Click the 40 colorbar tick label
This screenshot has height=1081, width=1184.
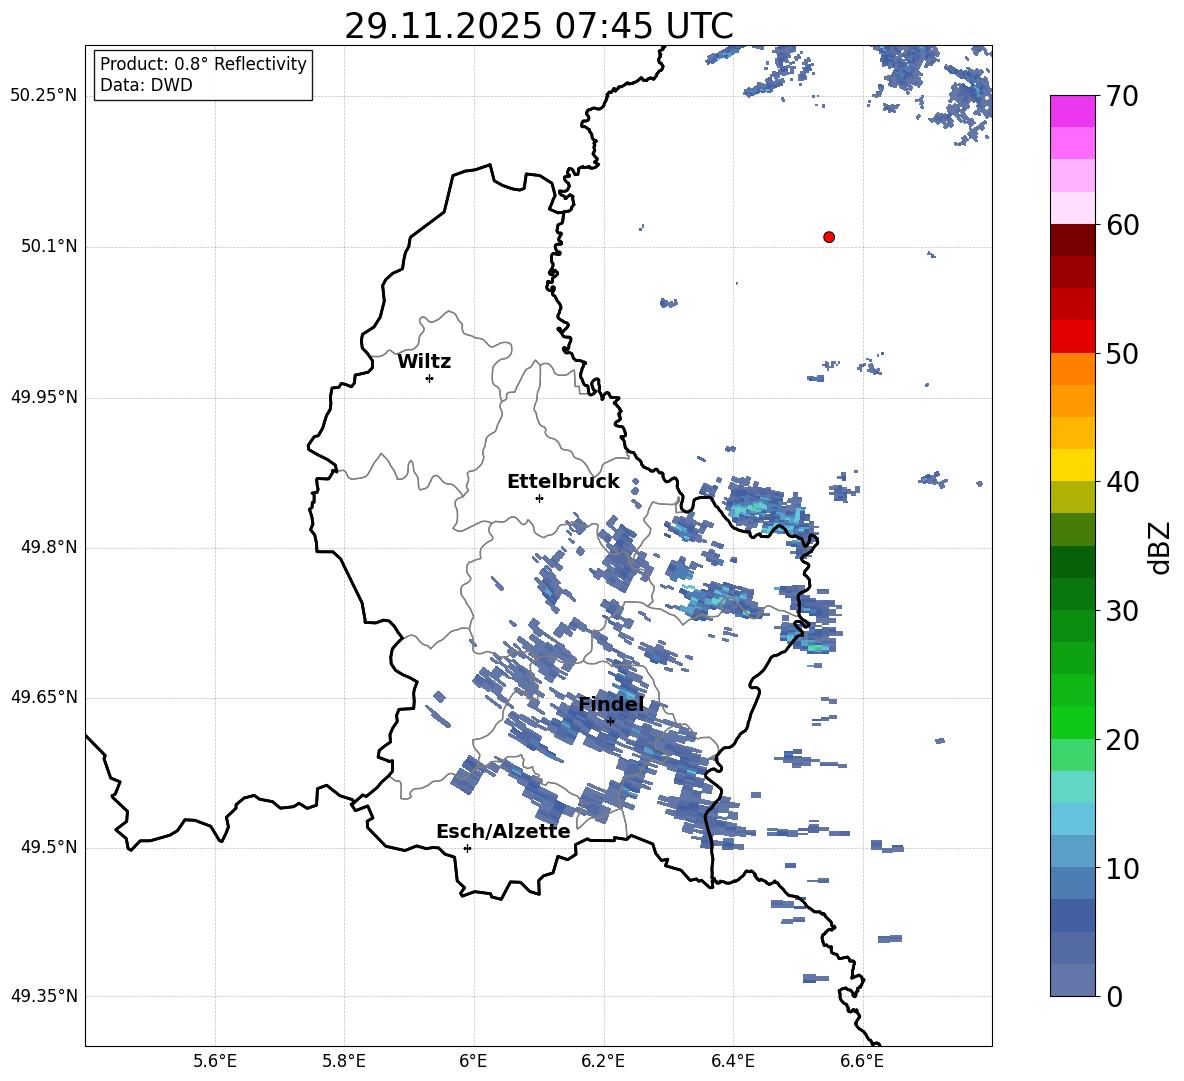[x=1122, y=482]
